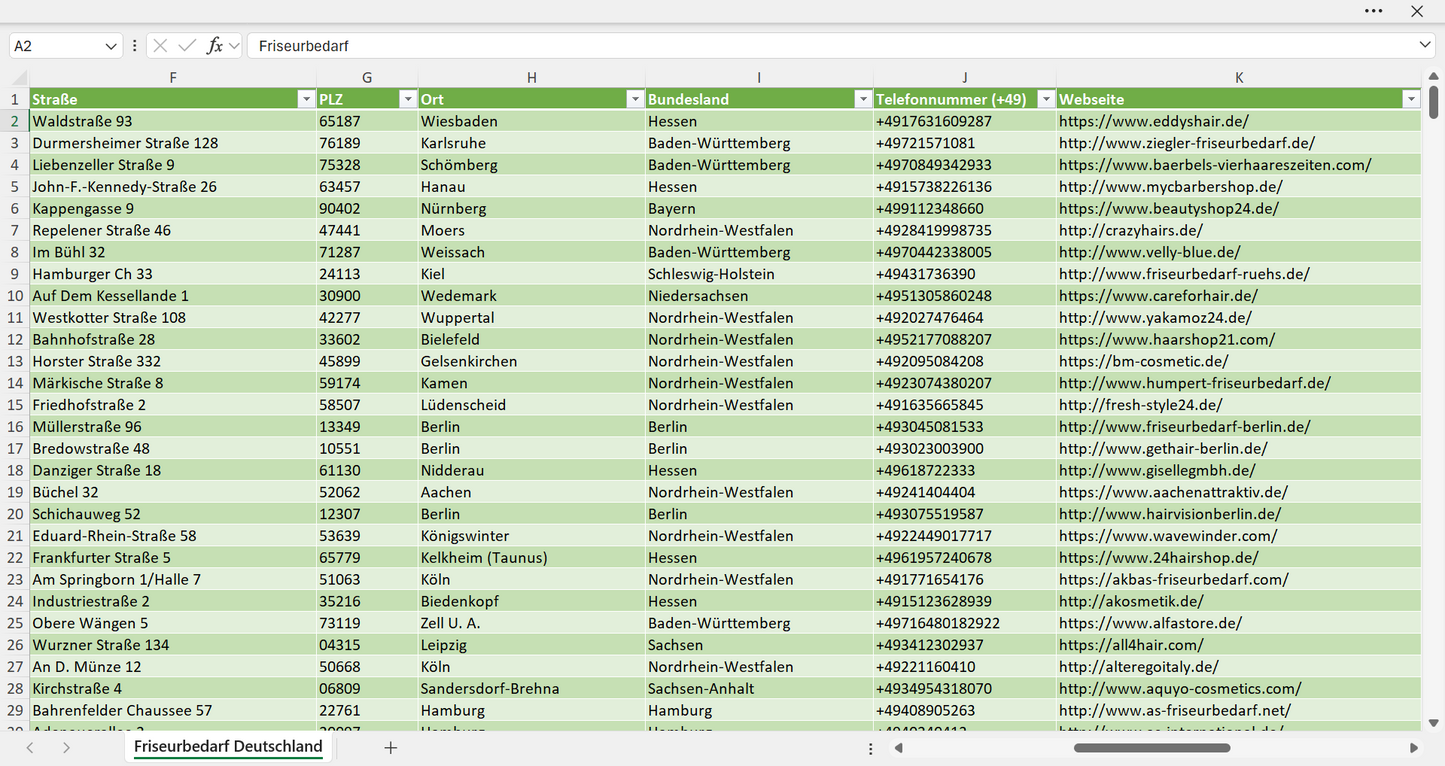Screen dimensions: 1445x766
Task: Add a new sheet with the plus button
Action: 391,748
